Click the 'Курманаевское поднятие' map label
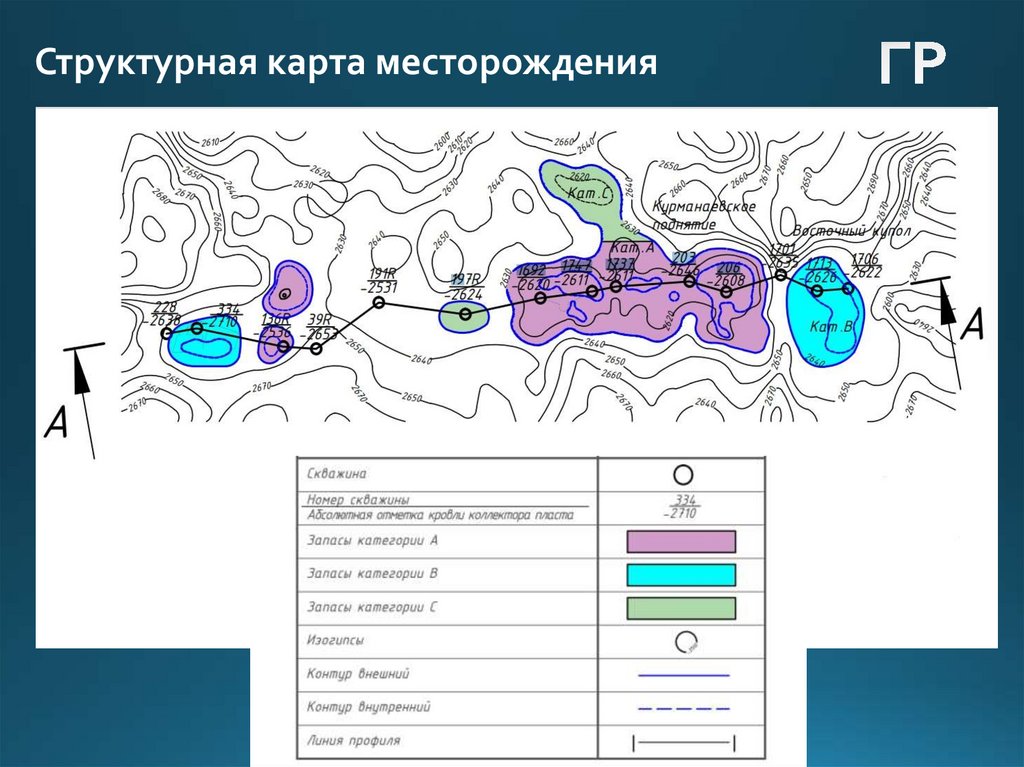Screen dimensions: 1024x767 [x=704, y=216]
